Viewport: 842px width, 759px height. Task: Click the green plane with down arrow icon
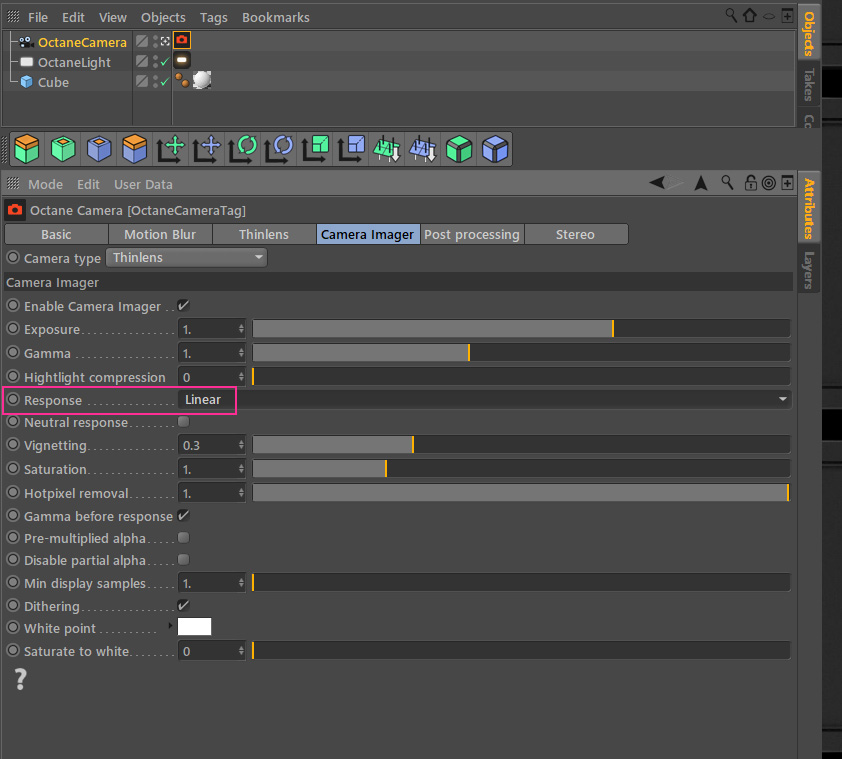[387, 149]
